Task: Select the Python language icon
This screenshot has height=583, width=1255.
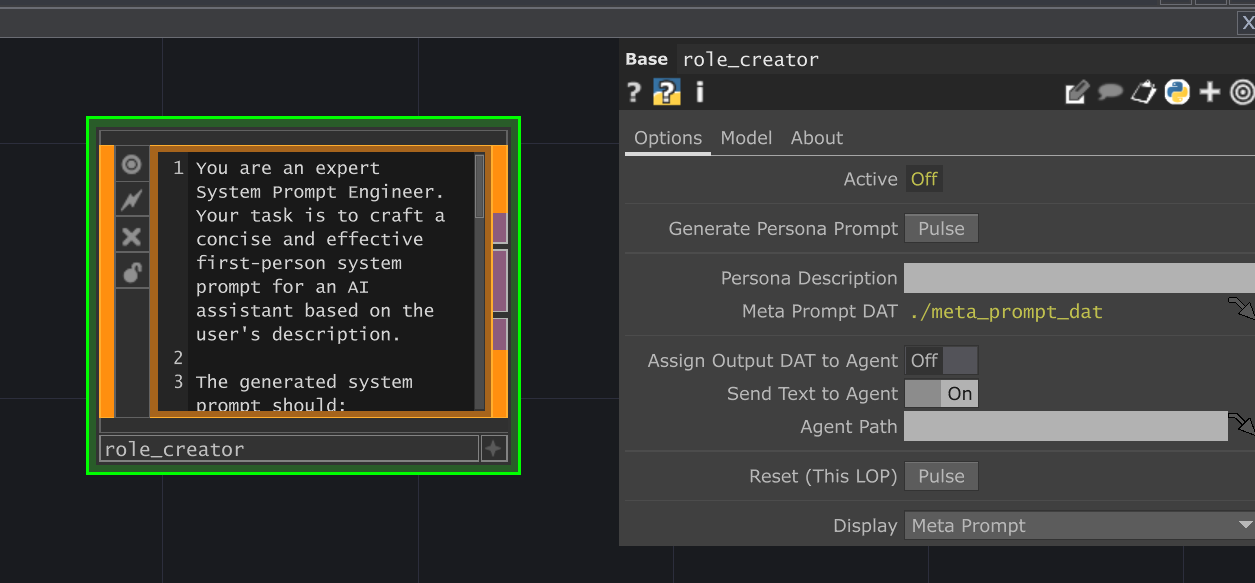Action: [x=1177, y=92]
